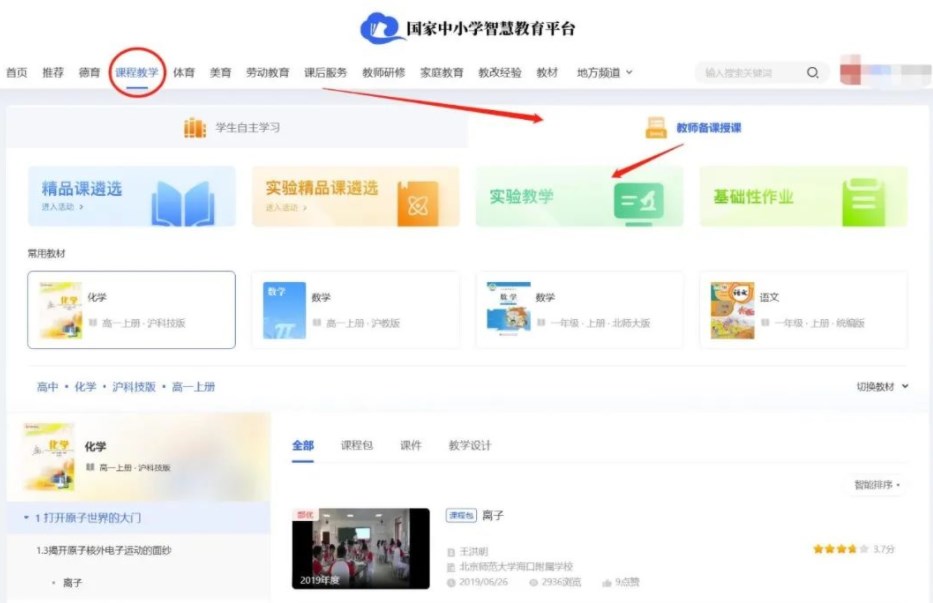
Task: Open the 智能排序 sort dropdown
Action: click(x=877, y=485)
